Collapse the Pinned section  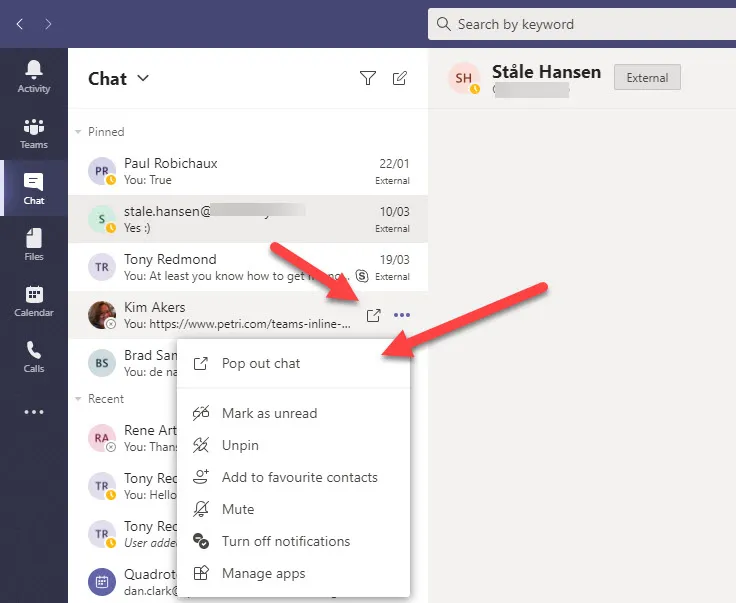pyautogui.click(x=78, y=132)
